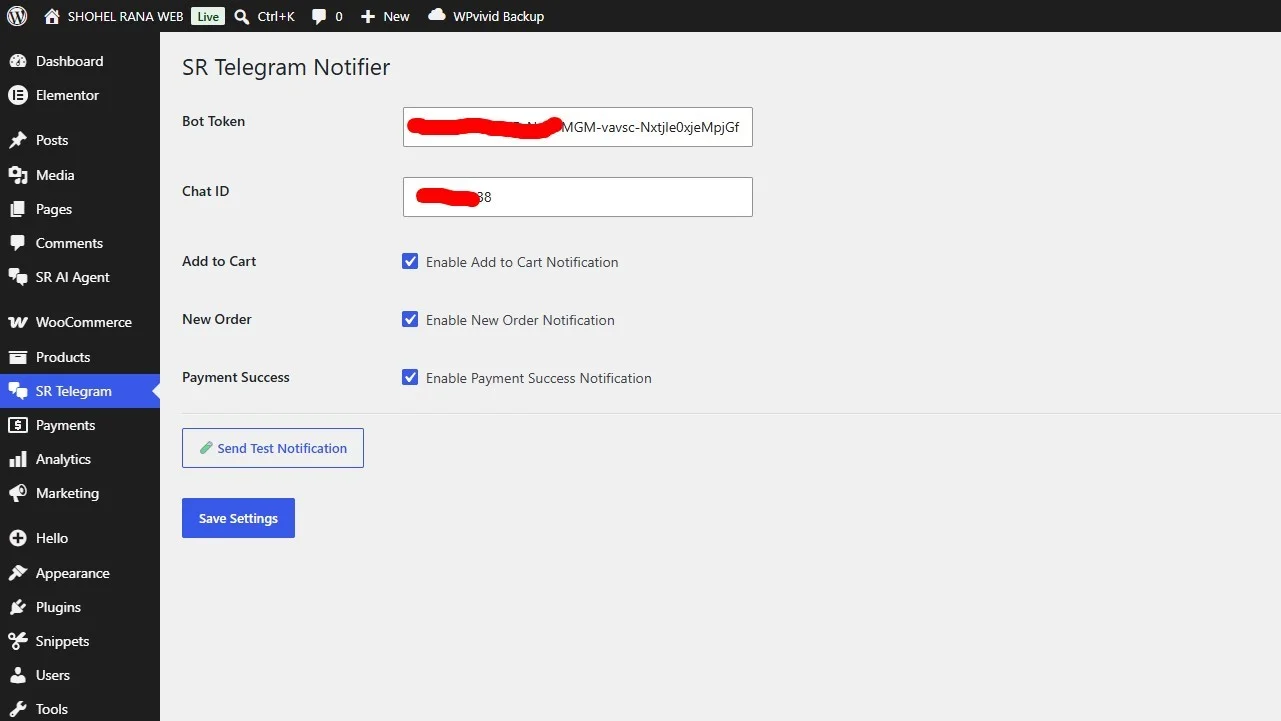Image resolution: width=1281 pixels, height=721 pixels.
Task: Click the plus icon beside New
Action: 368,17
